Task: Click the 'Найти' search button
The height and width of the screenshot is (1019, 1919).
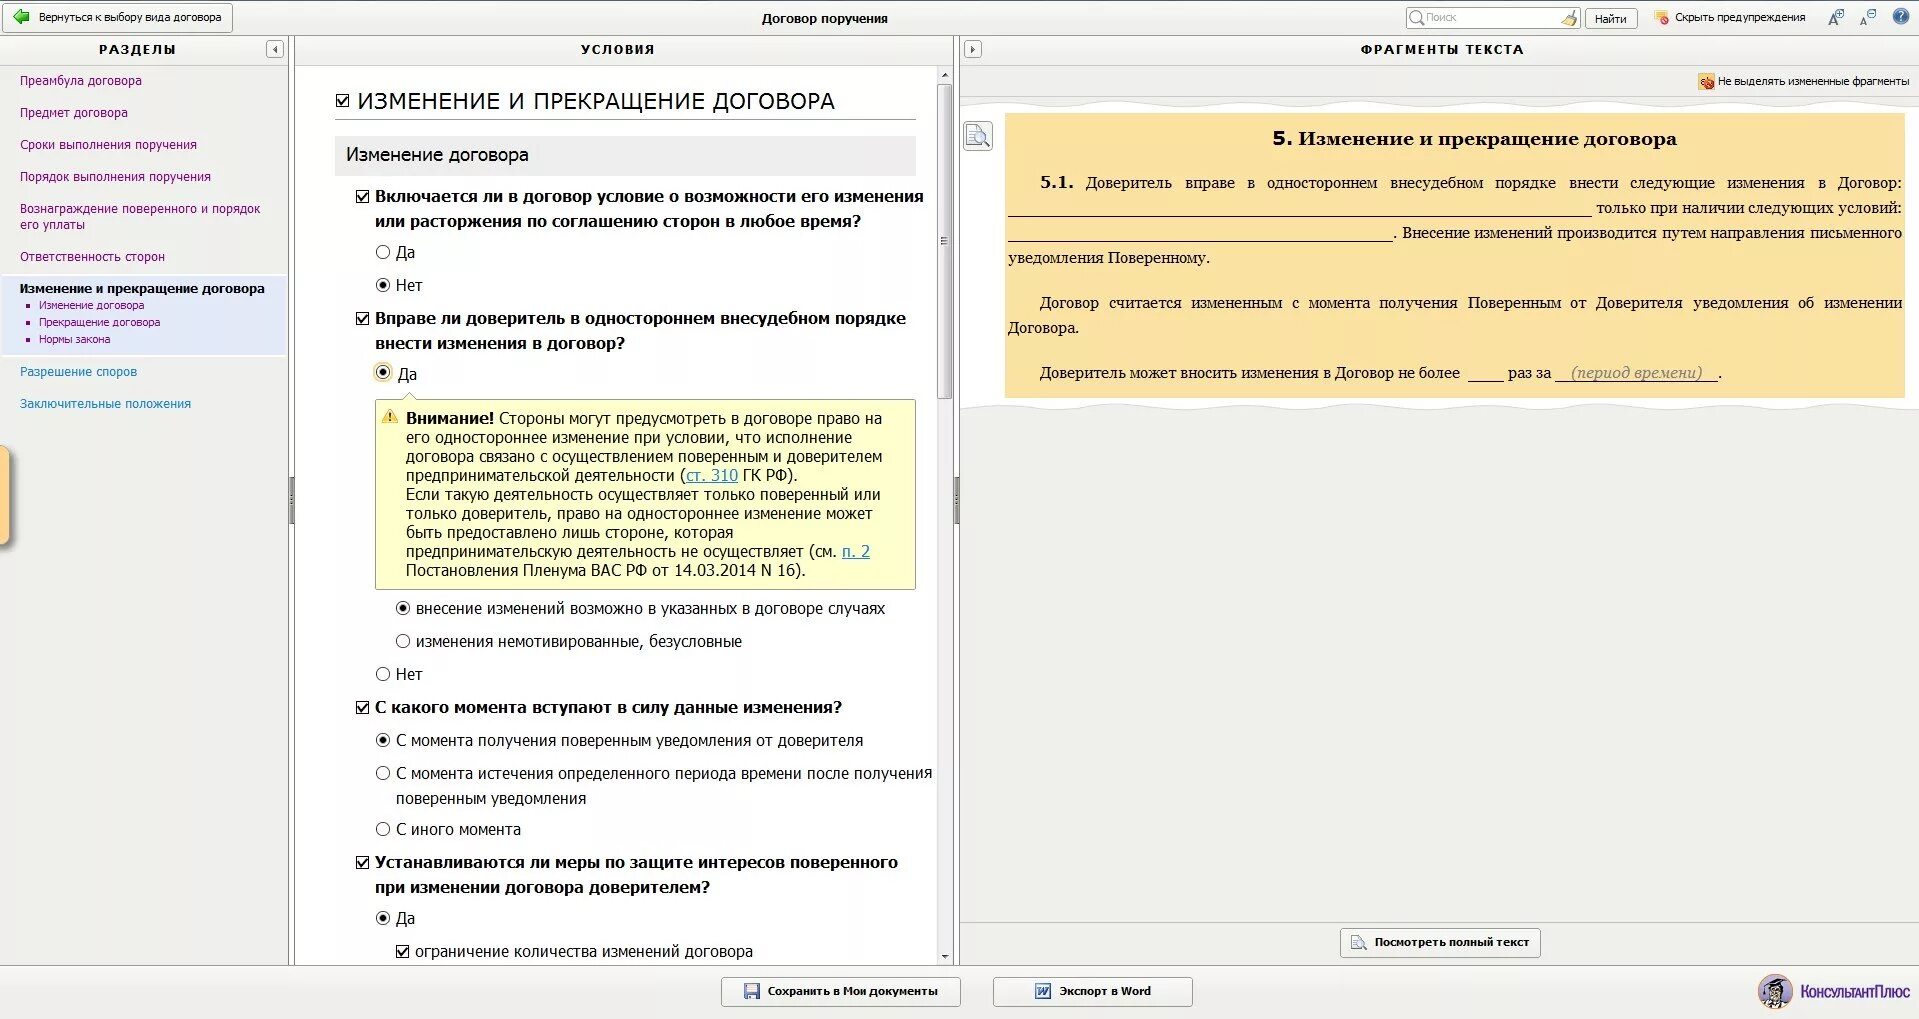Action: pos(1610,18)
